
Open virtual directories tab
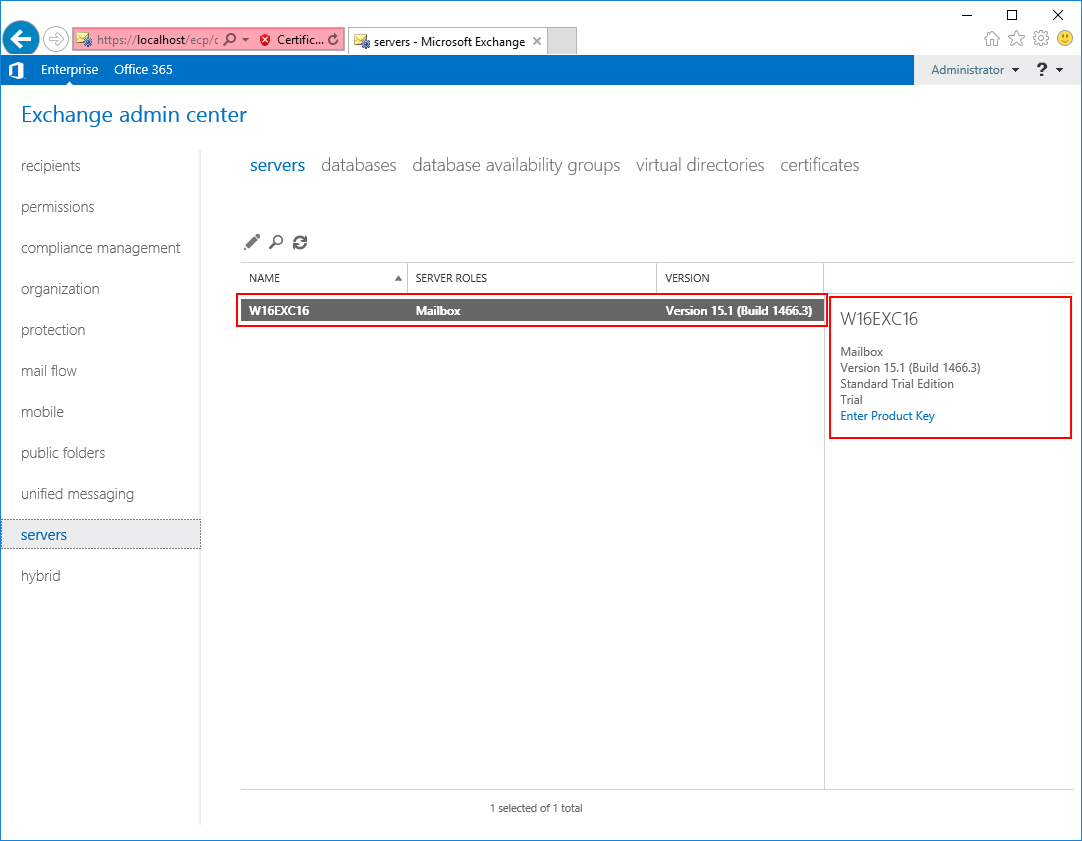700,165
